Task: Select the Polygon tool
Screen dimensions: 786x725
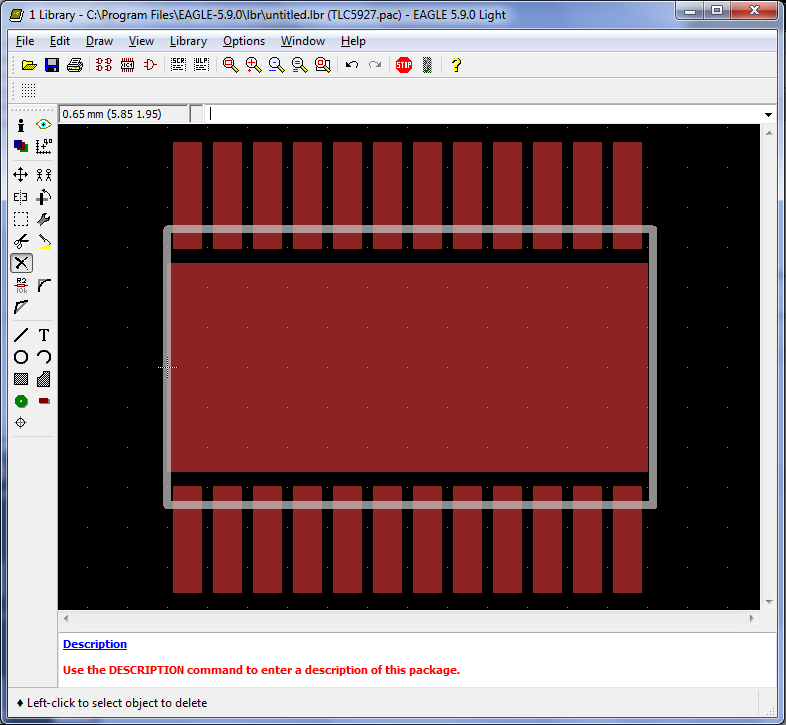Action: coord(44,379)
